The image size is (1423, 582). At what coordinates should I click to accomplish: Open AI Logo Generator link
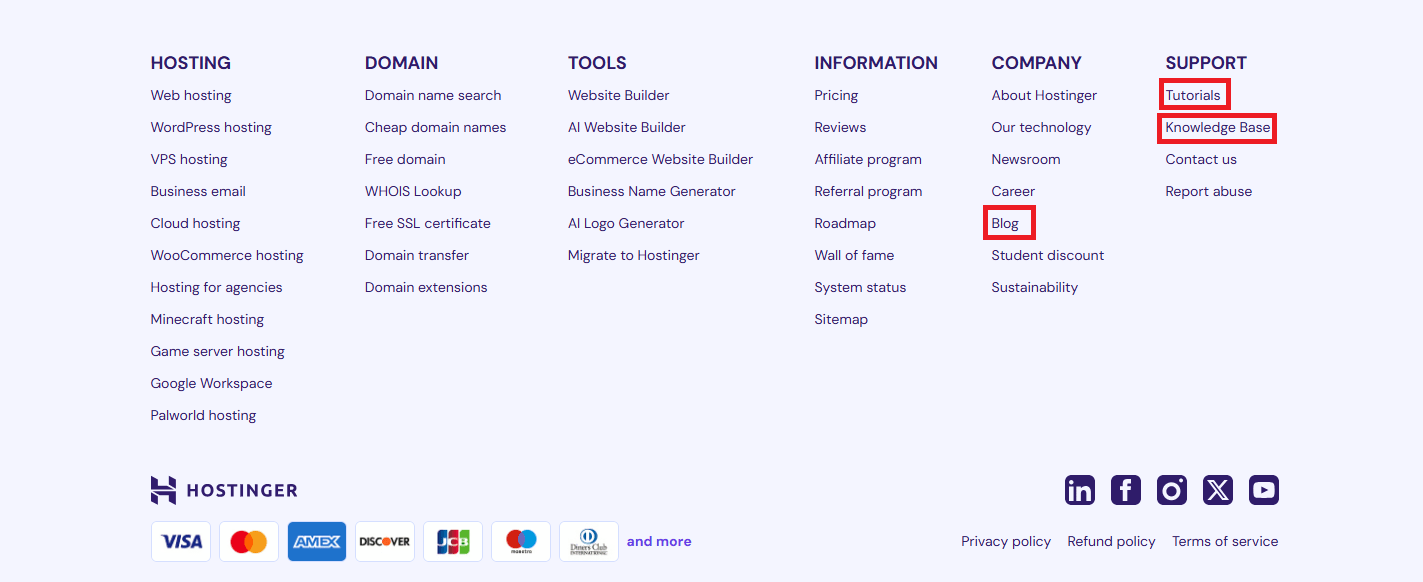[x=626, y=223]
